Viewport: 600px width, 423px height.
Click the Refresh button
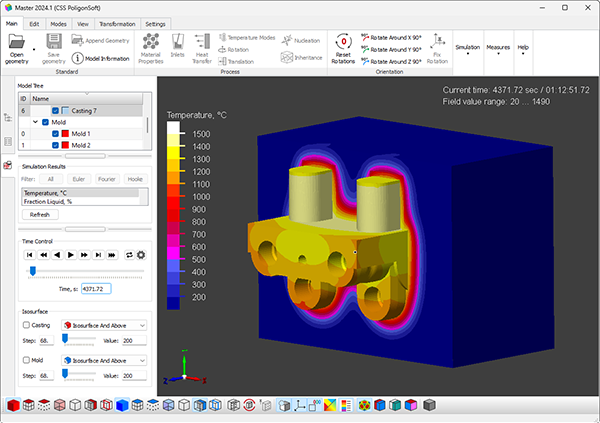point(40,214)
